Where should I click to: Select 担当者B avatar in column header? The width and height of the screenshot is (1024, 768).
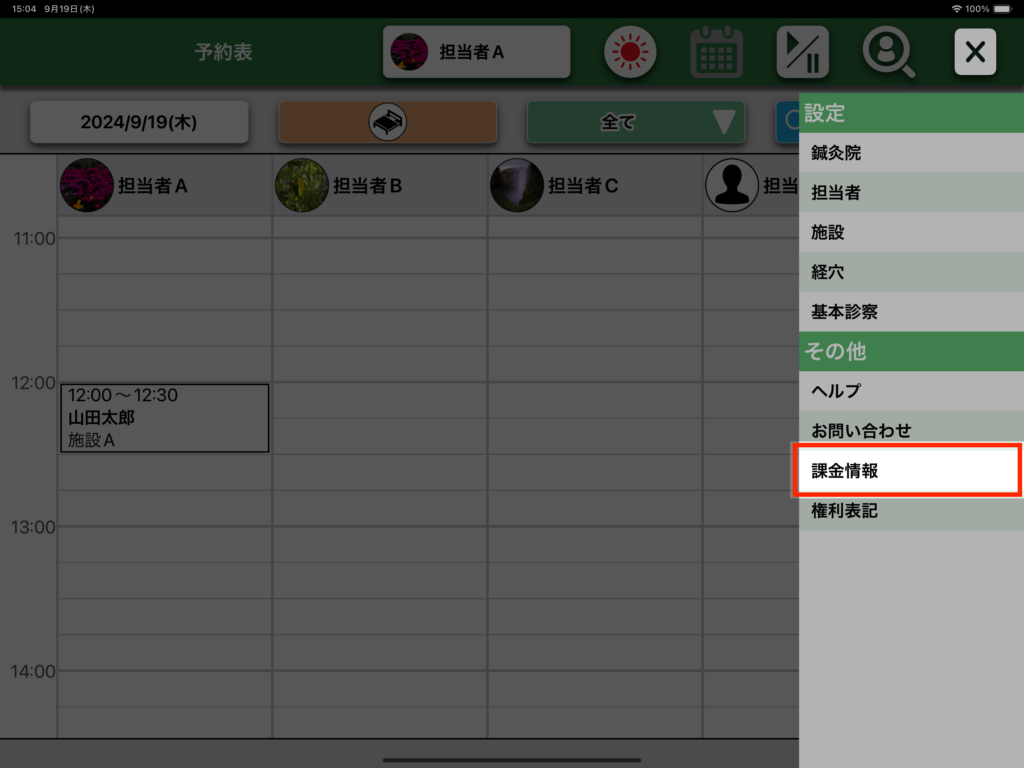pos(301,185)
